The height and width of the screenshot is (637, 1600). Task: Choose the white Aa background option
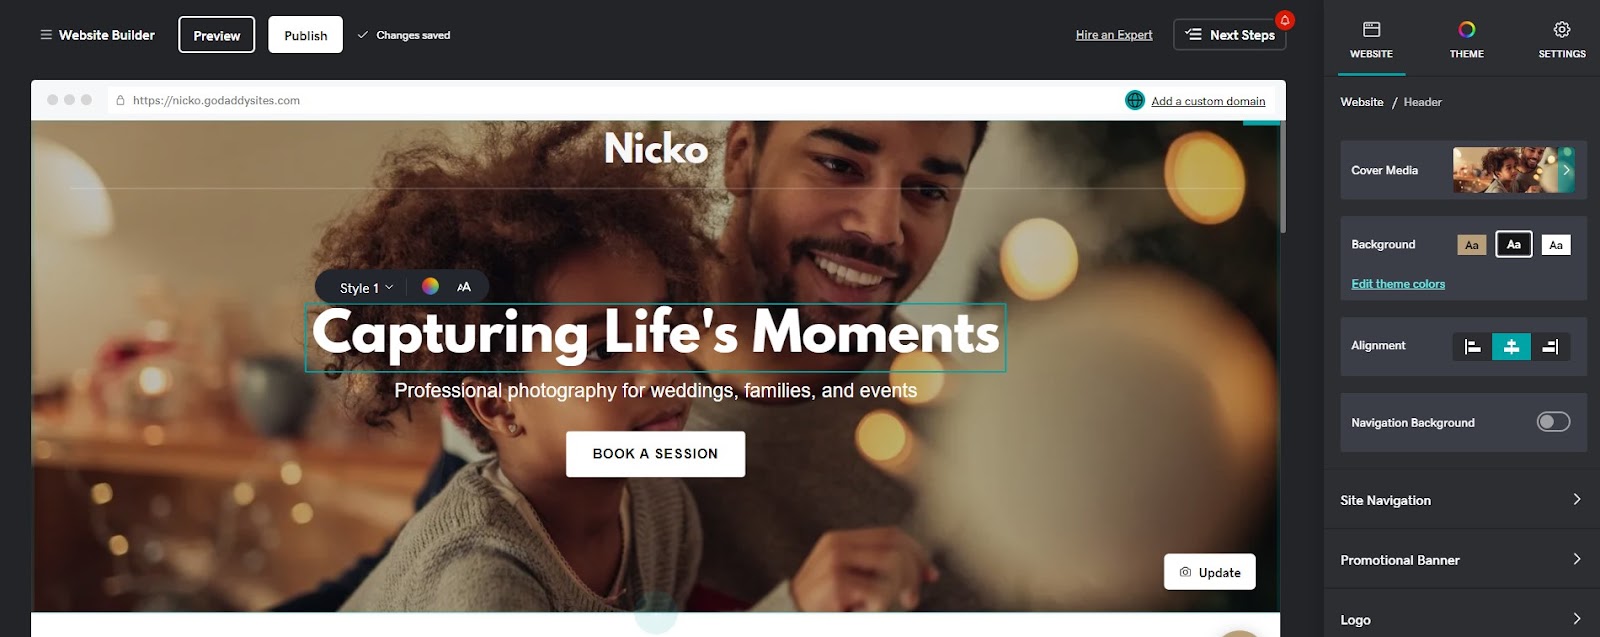[x=1556, y=245]
